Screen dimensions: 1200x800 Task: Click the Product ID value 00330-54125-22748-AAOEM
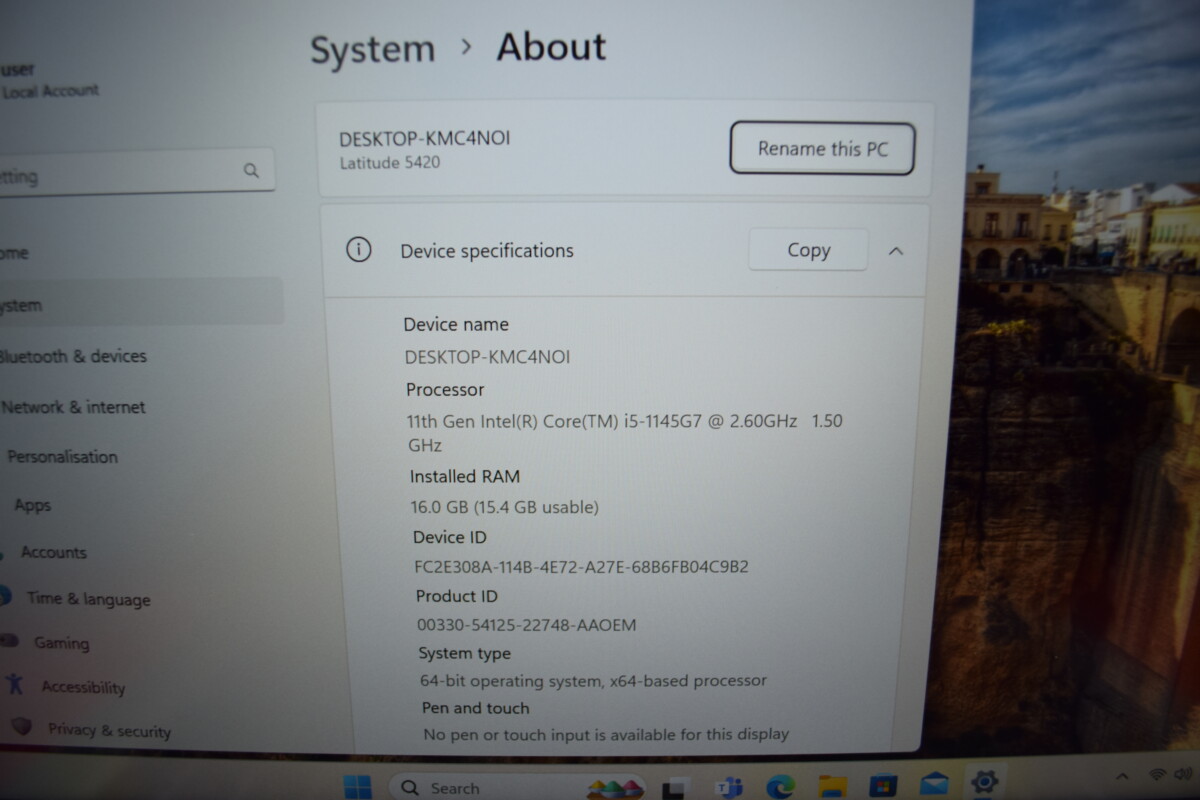coord(526,625)
